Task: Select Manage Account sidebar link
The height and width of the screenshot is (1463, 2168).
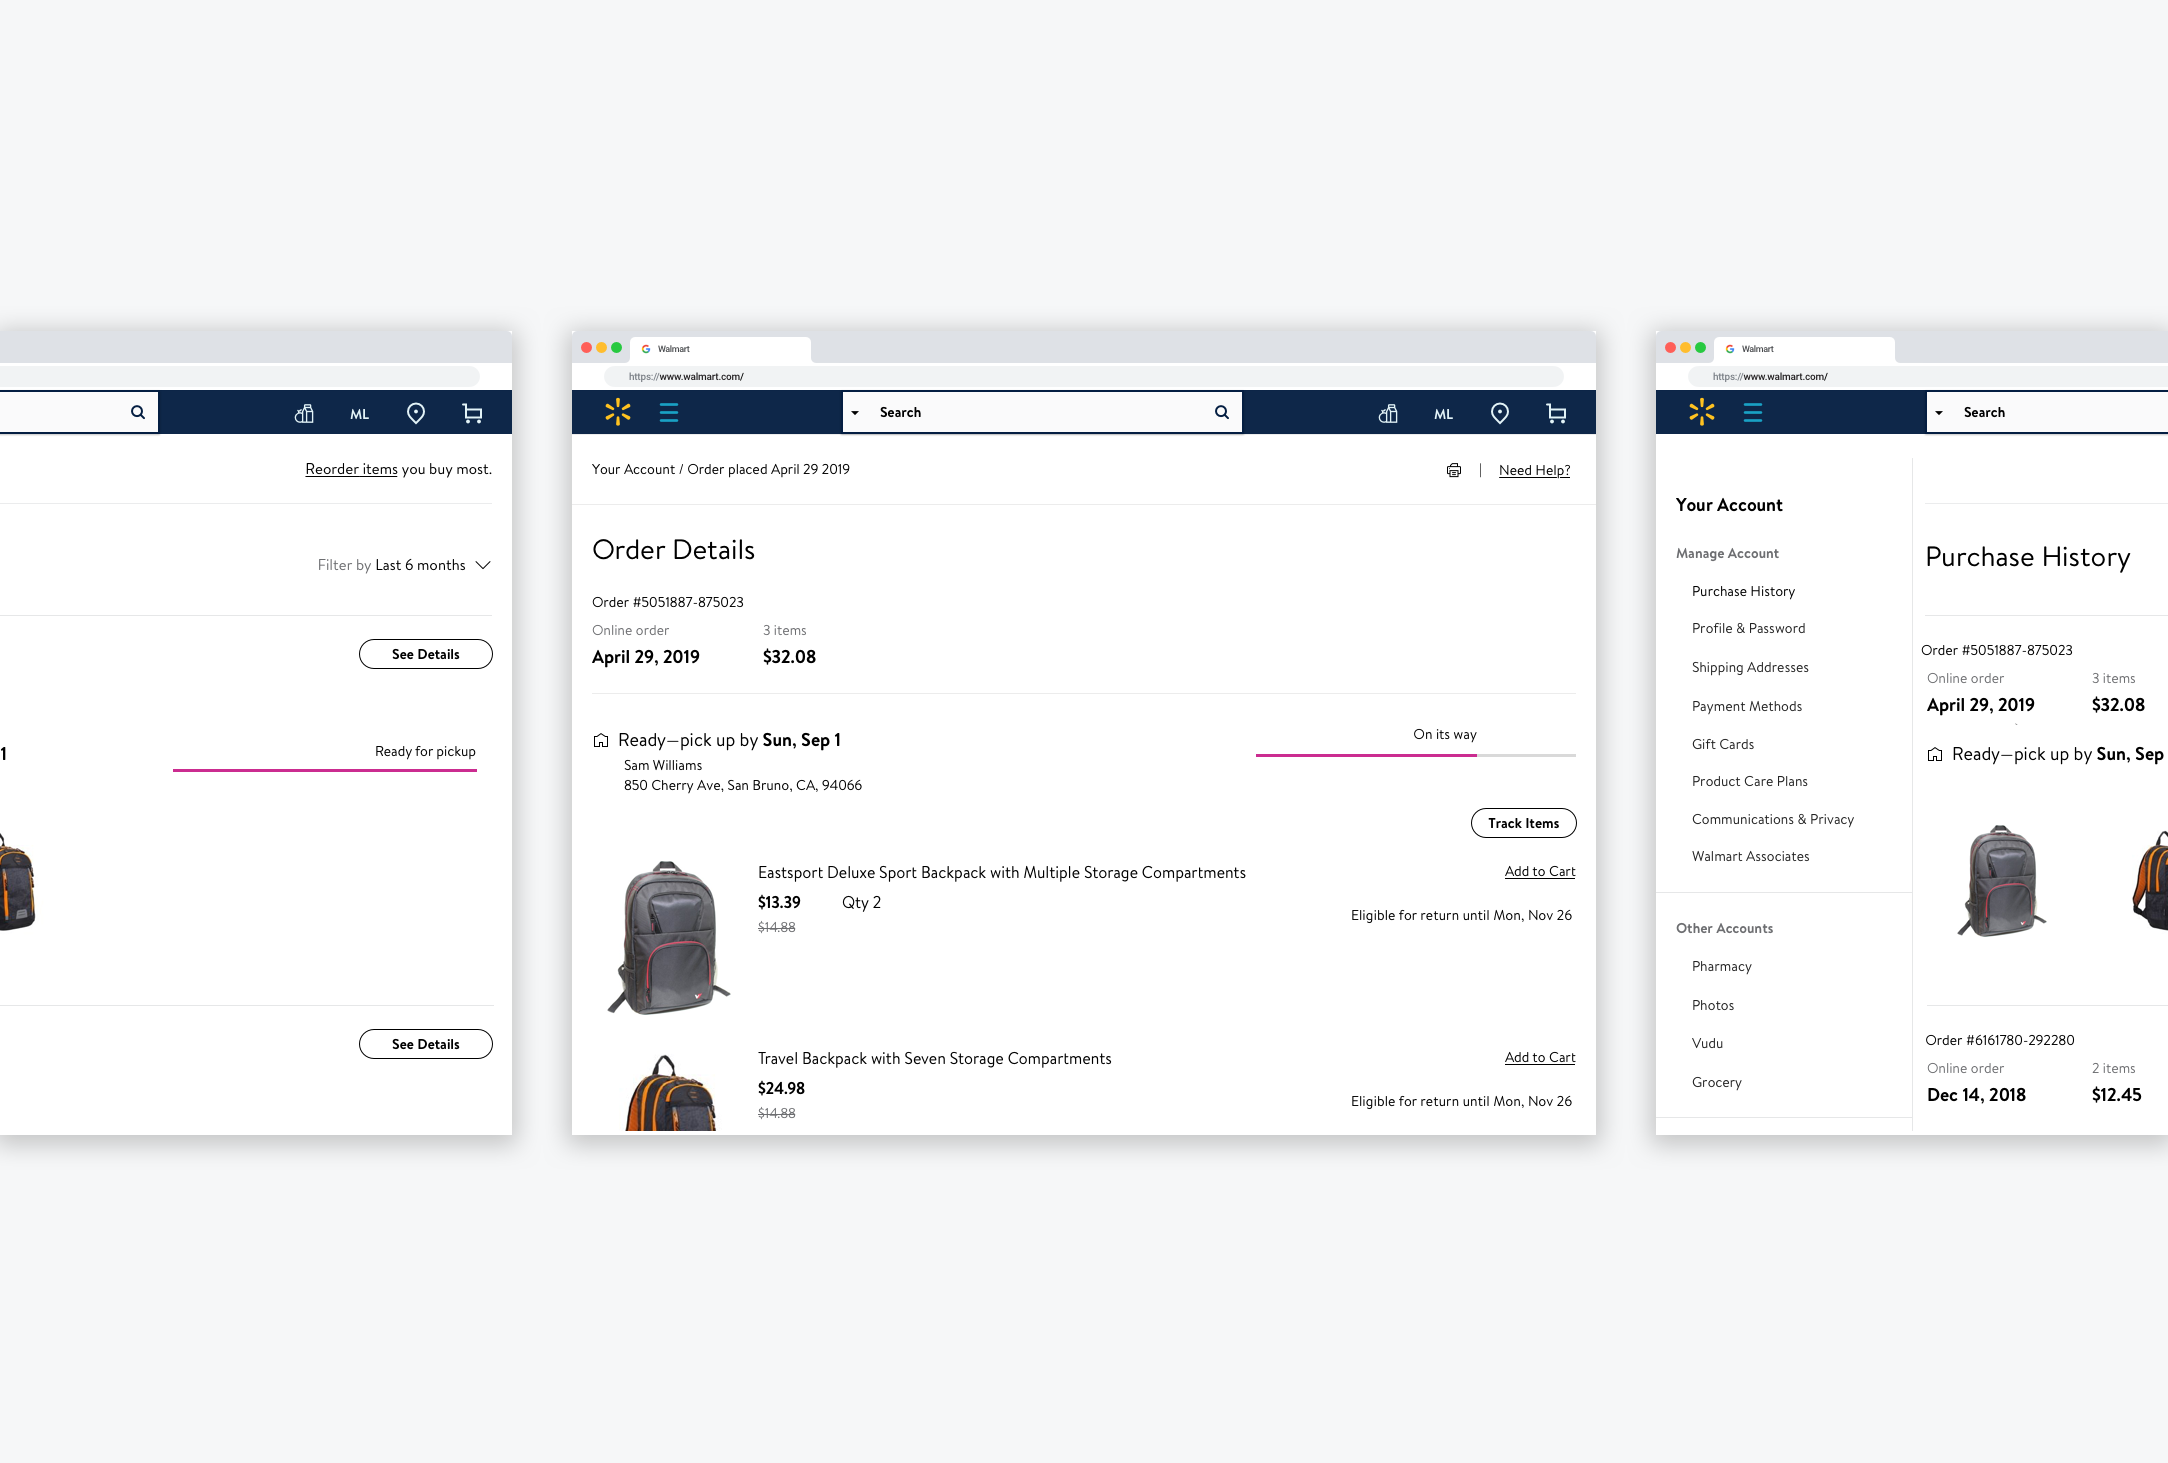Action: [x=1727, y=552]
